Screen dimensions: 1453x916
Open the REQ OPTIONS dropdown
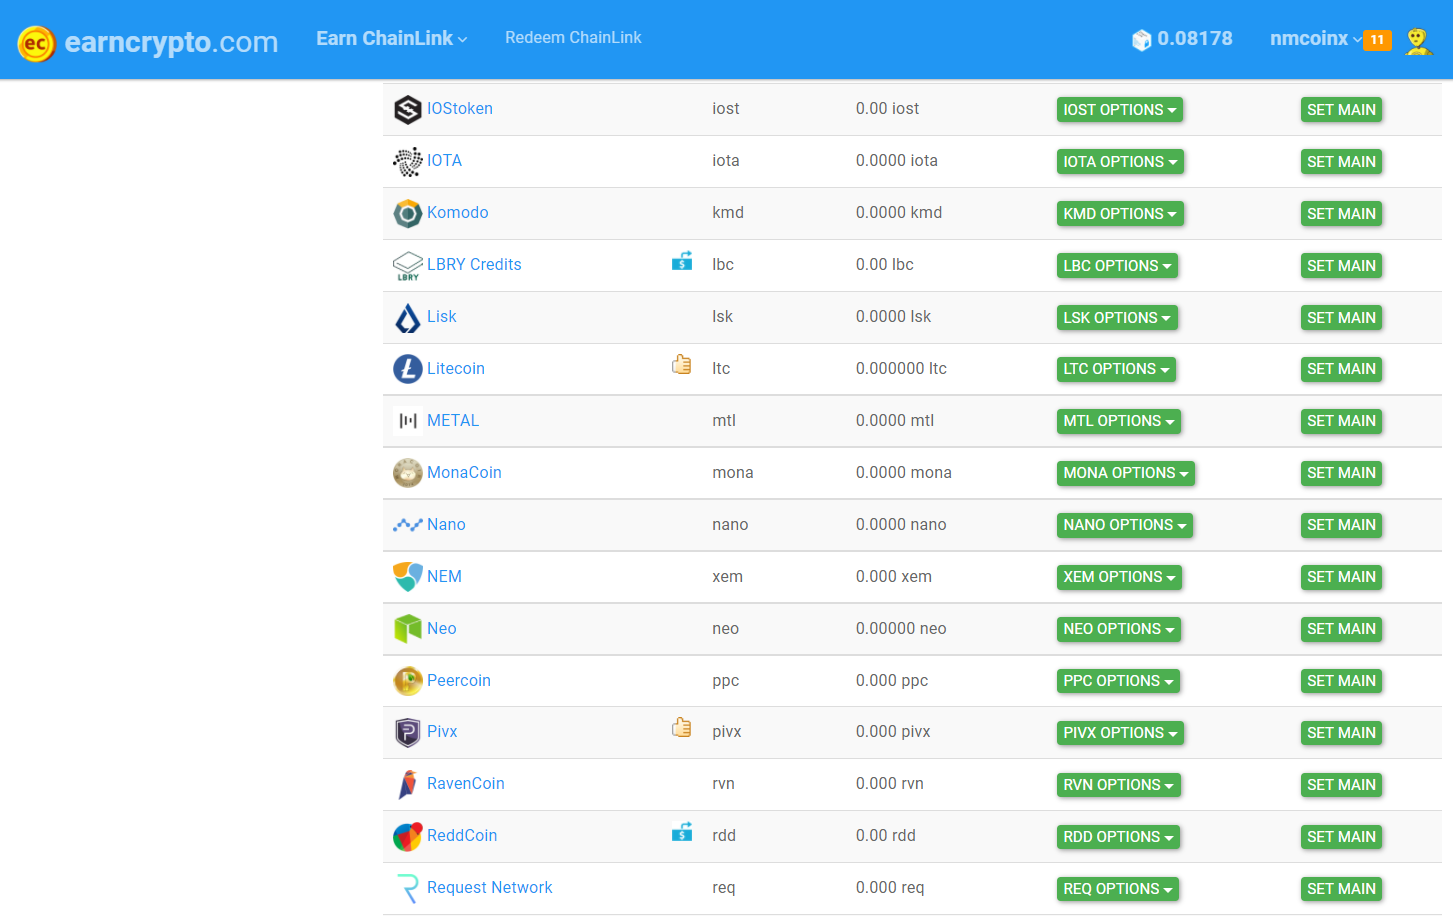pos(1118,889)
